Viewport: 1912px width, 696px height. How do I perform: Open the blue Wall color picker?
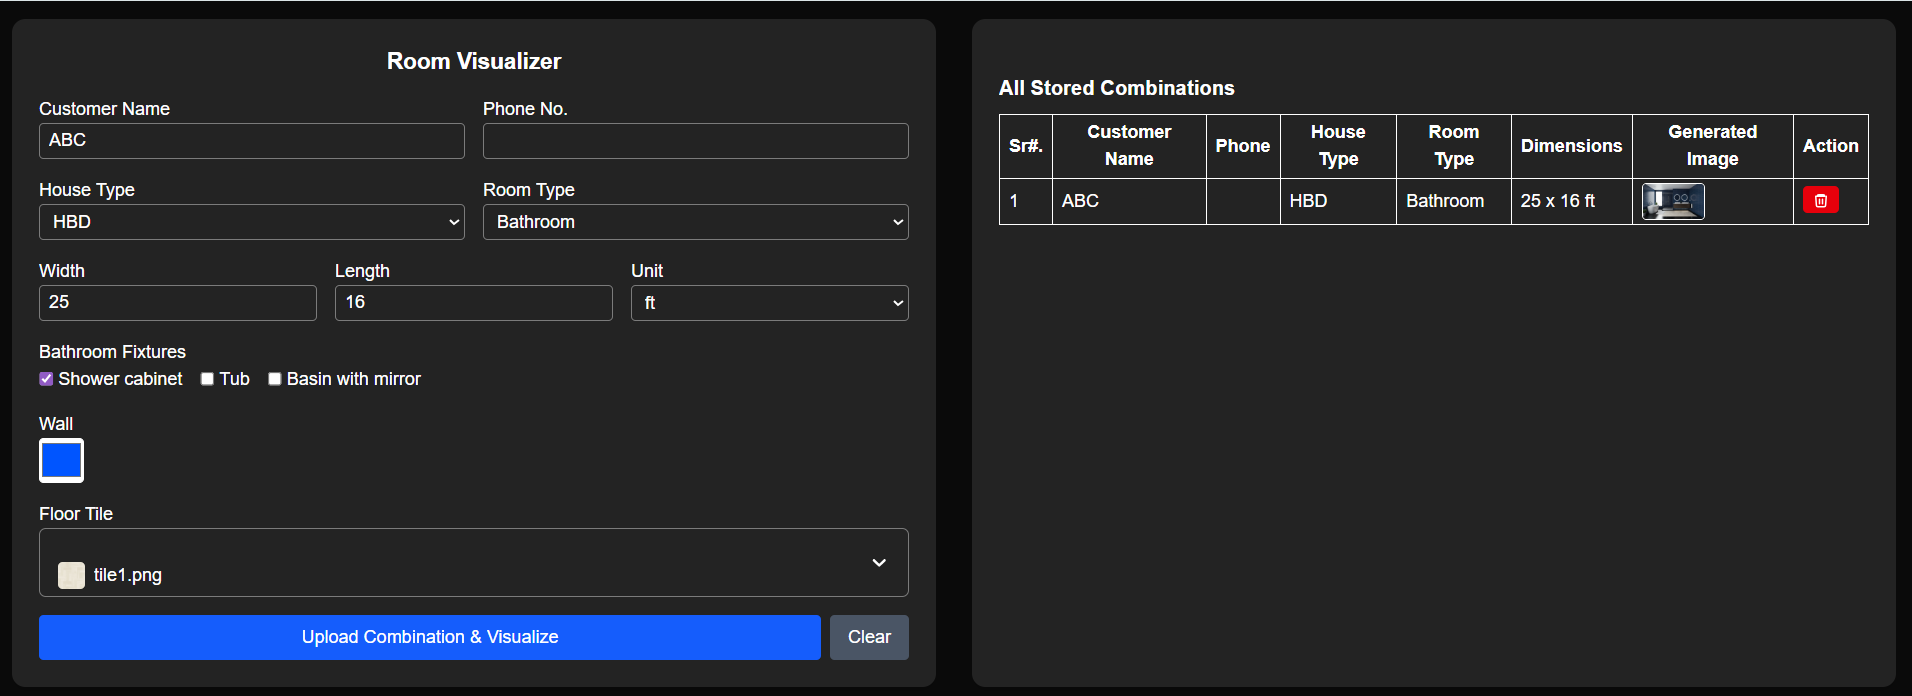pos(61,461)
